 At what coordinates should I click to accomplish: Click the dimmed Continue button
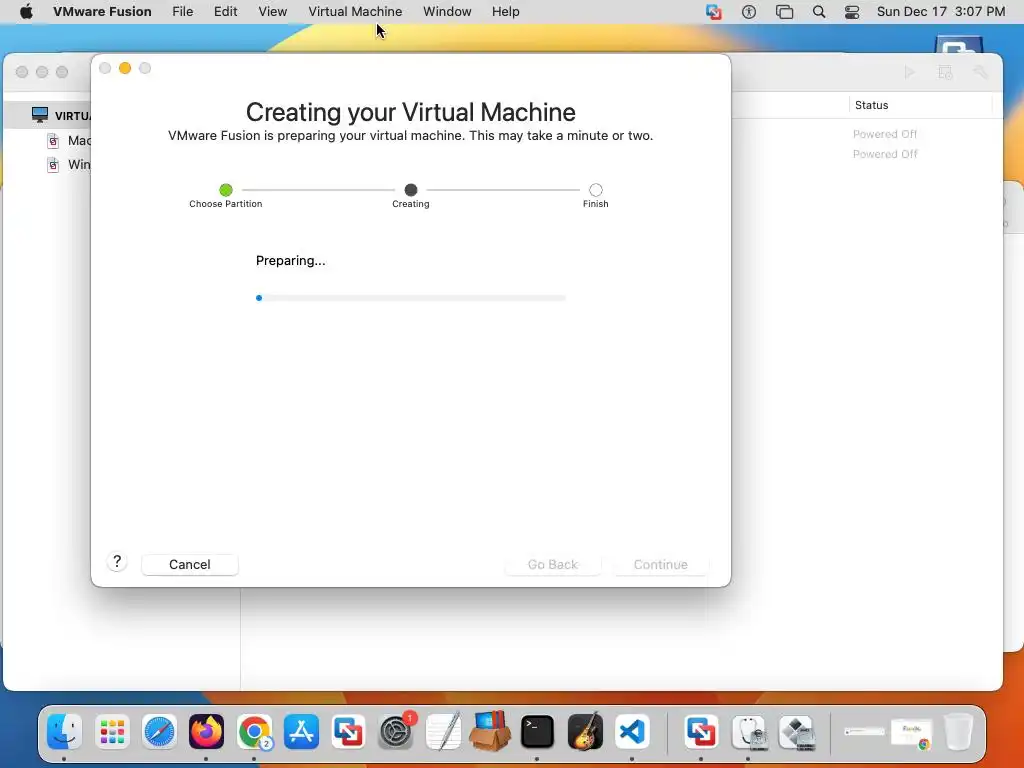coord(661,564)
